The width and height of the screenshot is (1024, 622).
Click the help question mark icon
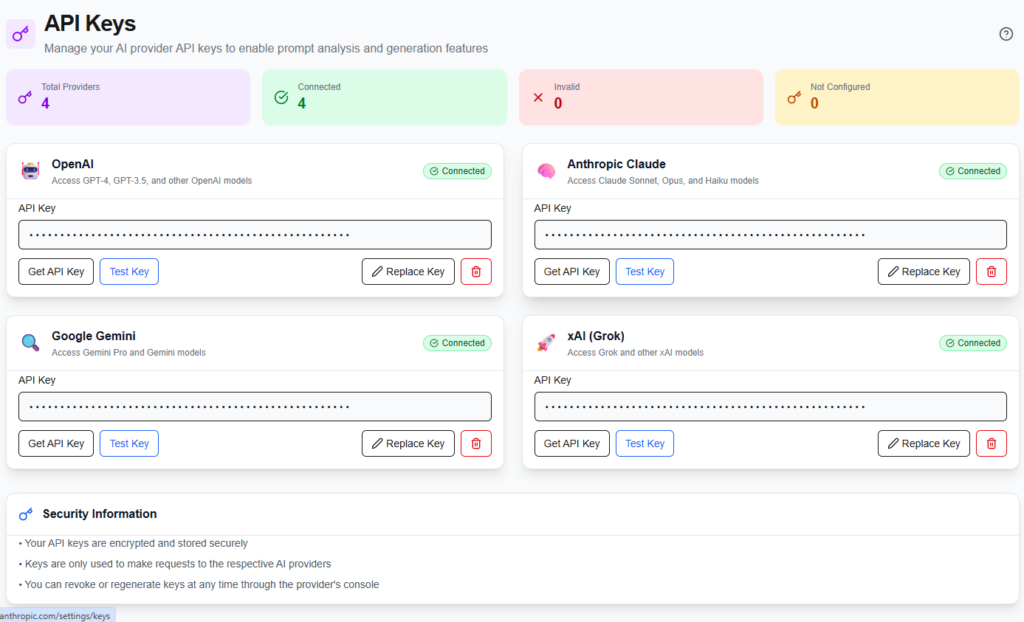coord(1006,34)
